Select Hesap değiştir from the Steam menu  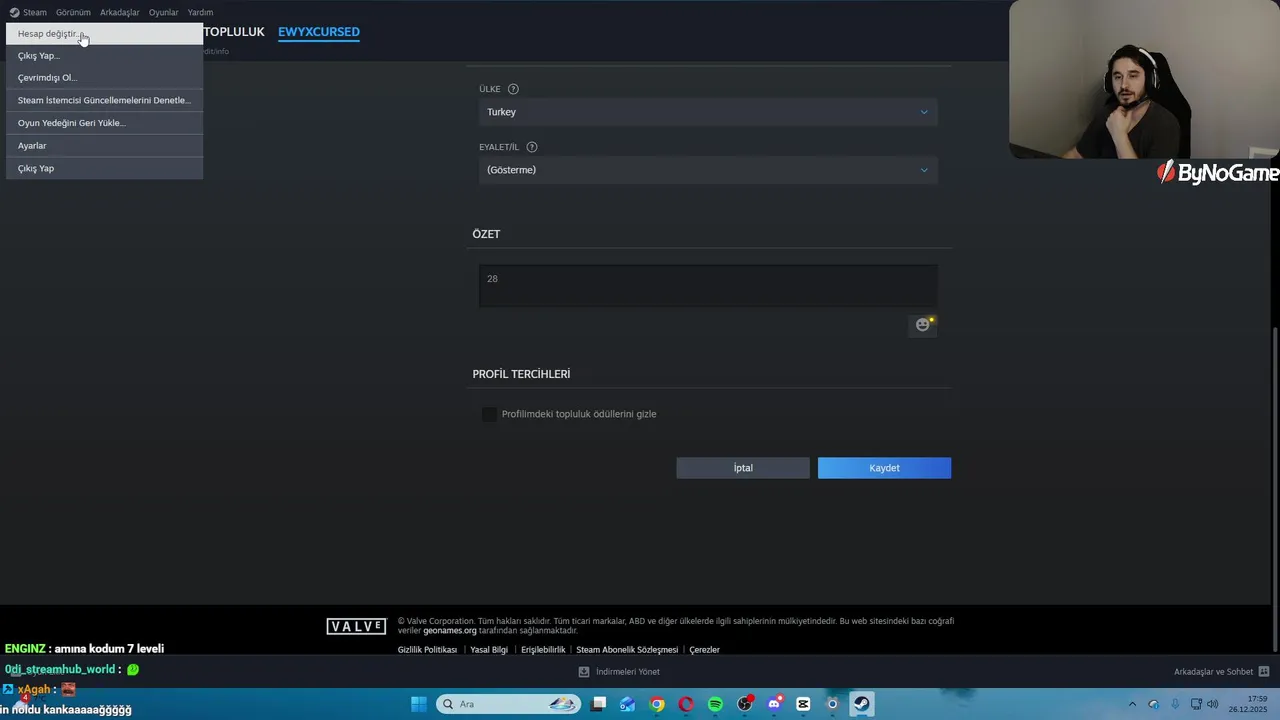click(x=104, y=34)
